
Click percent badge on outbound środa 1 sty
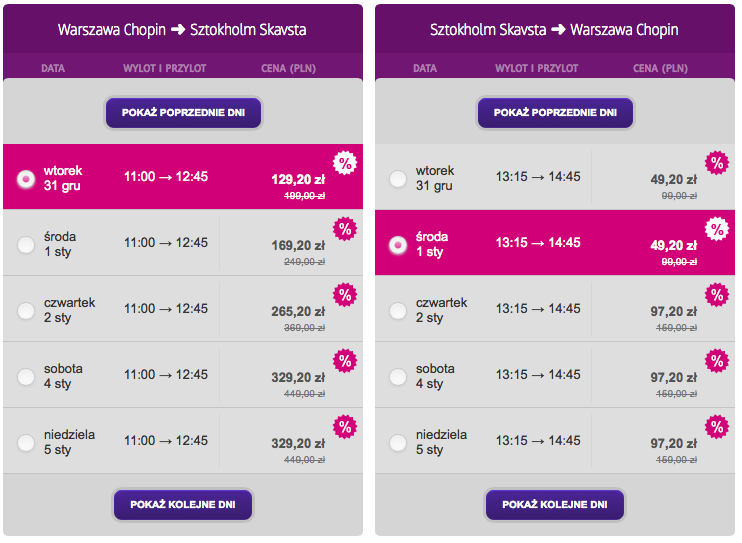[345, 229]
